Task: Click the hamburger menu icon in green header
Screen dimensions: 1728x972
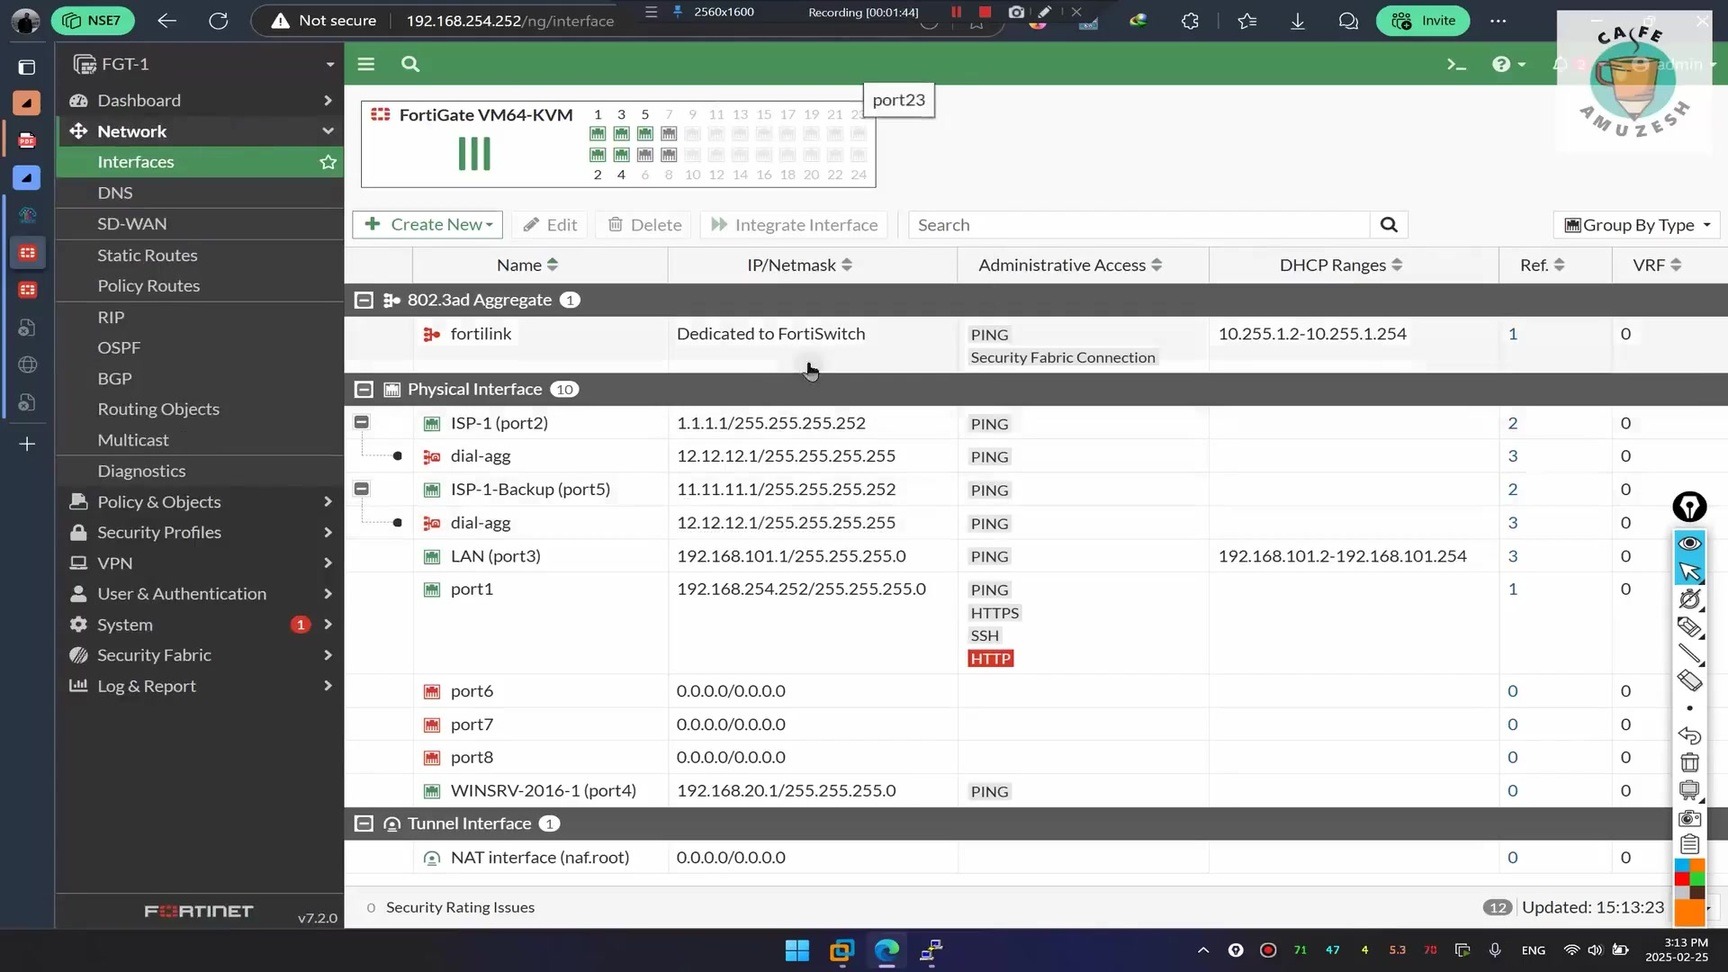Action: [x=366, y=64]
